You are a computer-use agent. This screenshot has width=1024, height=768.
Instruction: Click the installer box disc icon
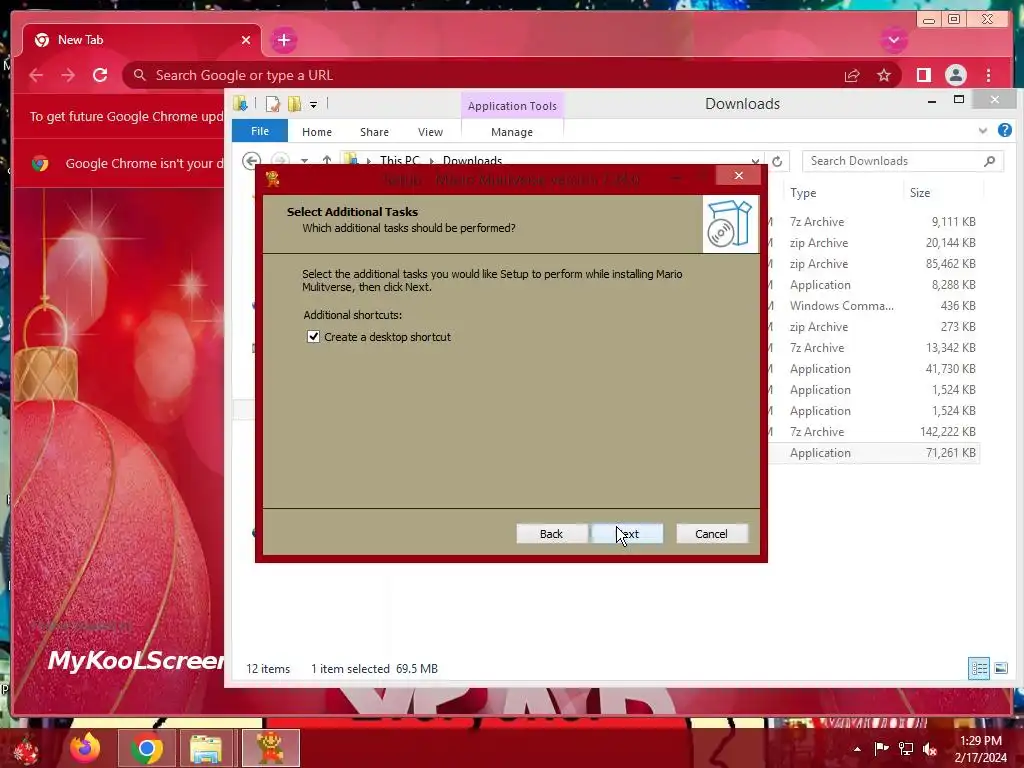click(730, 224)
